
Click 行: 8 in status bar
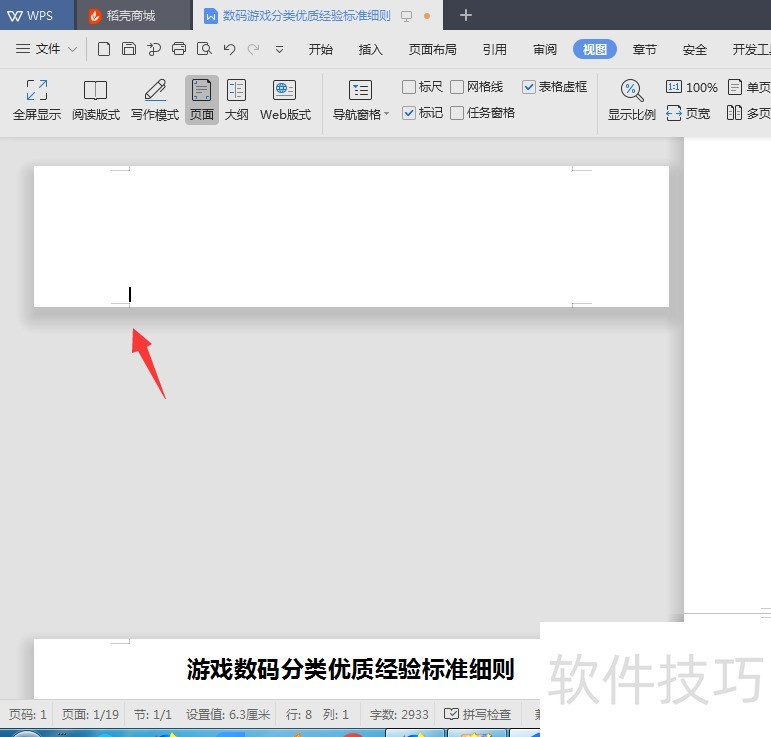(x=299, y=714)
